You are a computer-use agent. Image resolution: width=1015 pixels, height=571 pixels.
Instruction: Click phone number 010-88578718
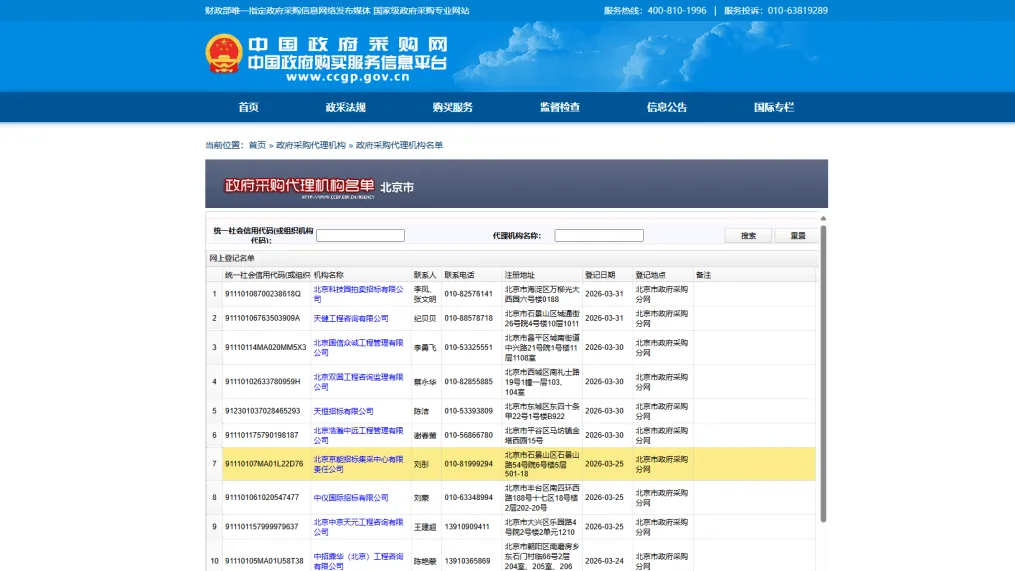point(469,319)
